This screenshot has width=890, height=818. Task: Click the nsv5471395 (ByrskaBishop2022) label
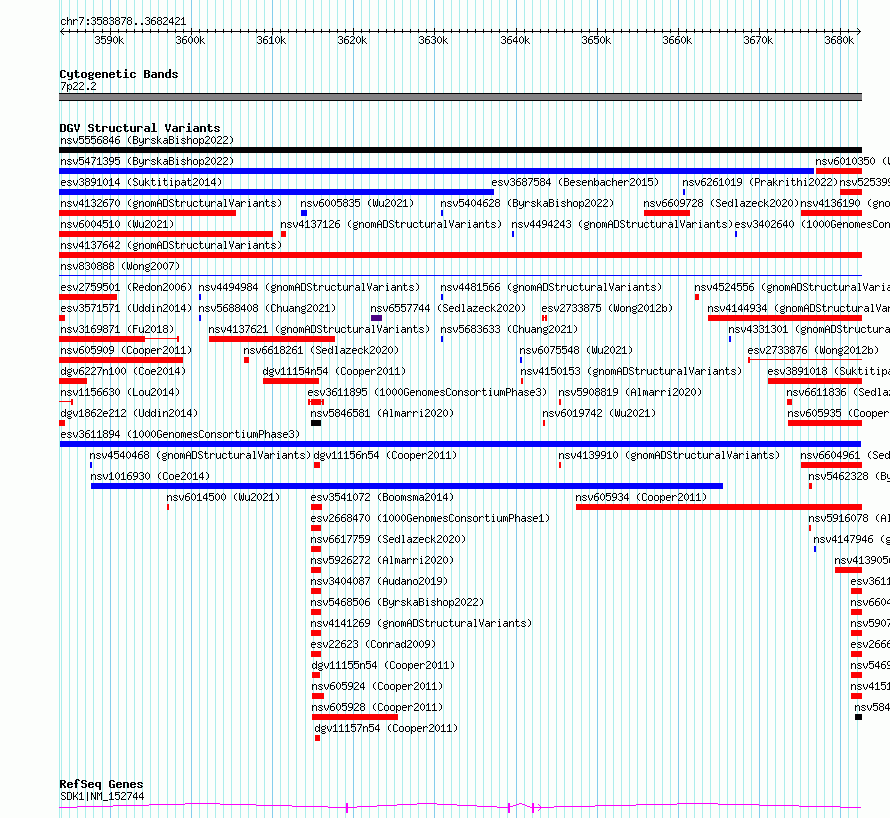click(x=146, y=161)
